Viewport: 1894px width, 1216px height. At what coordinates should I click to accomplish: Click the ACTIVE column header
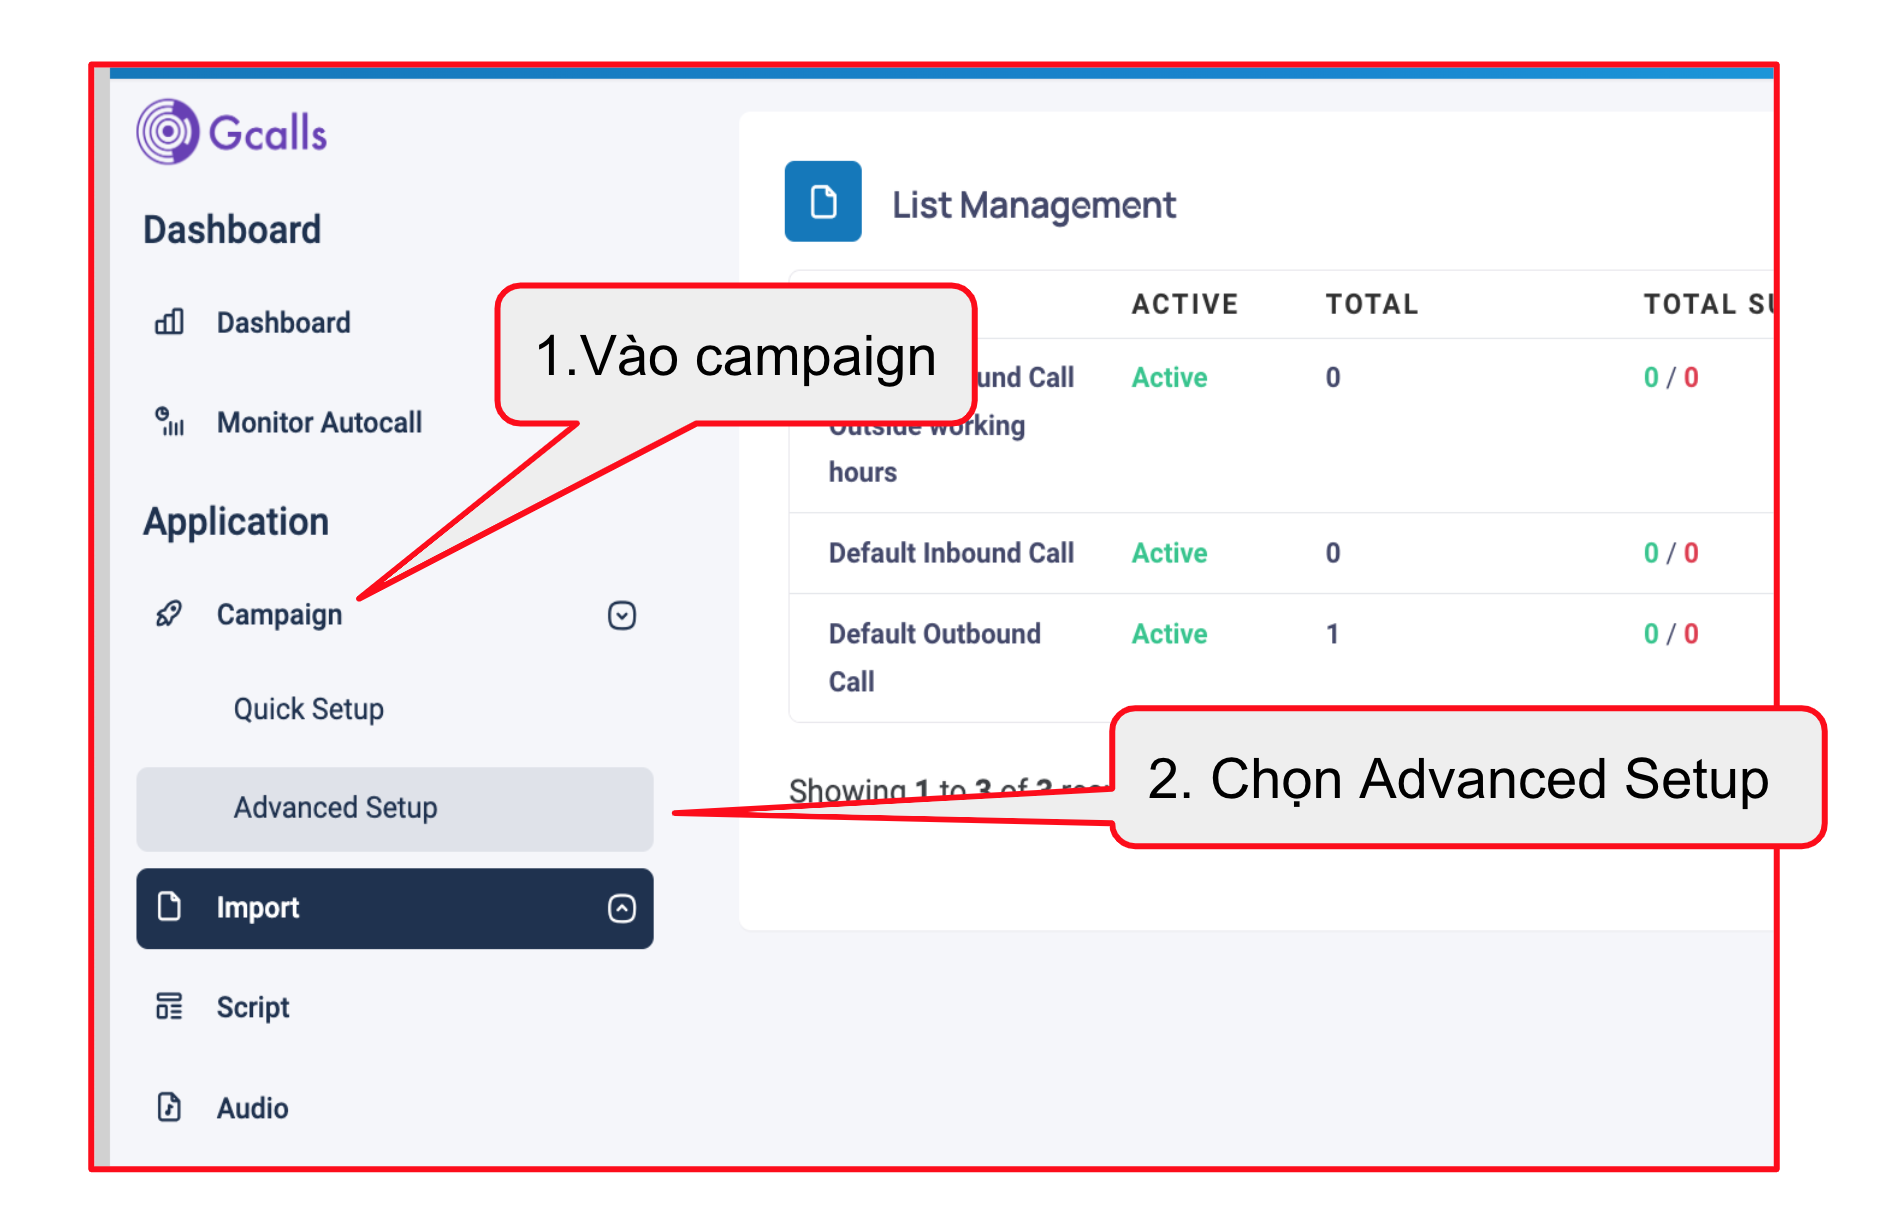click(1184, 304)
